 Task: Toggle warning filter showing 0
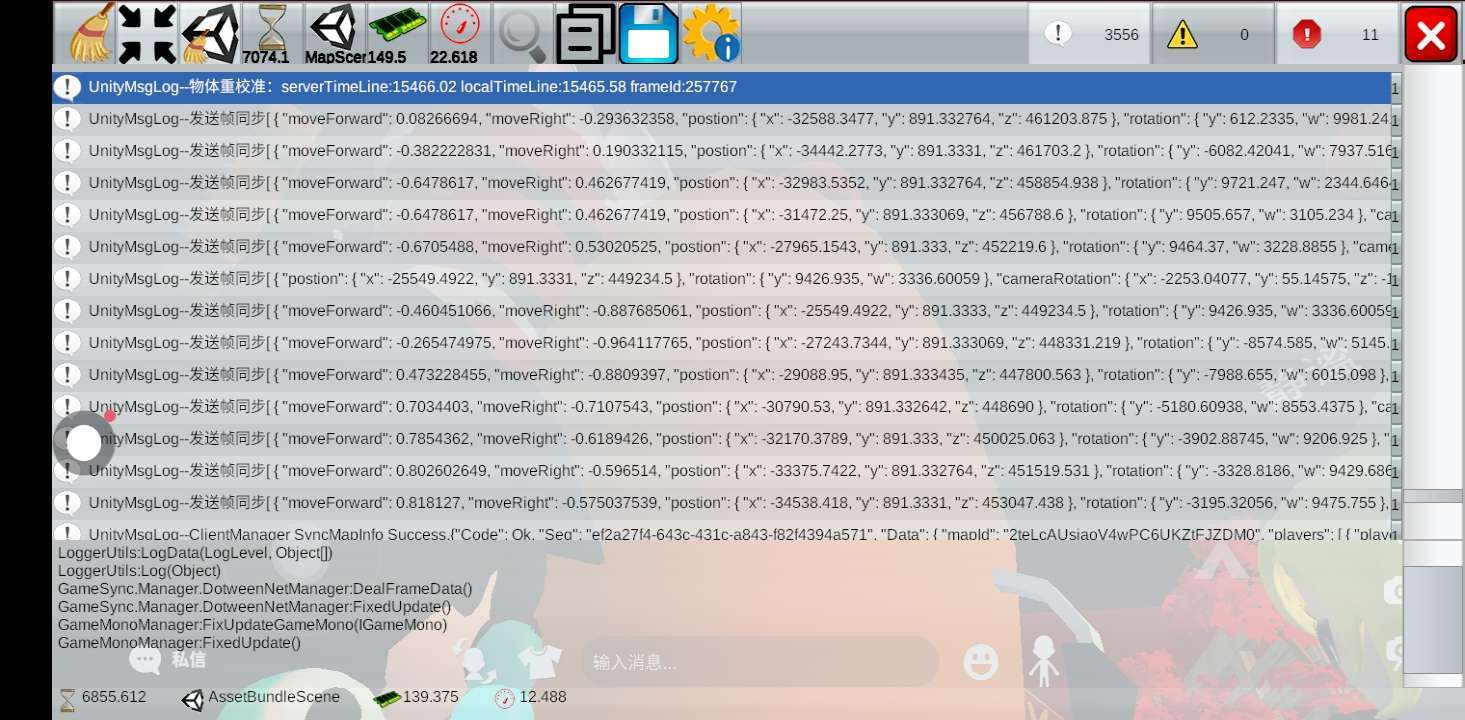click(1213, 34)
